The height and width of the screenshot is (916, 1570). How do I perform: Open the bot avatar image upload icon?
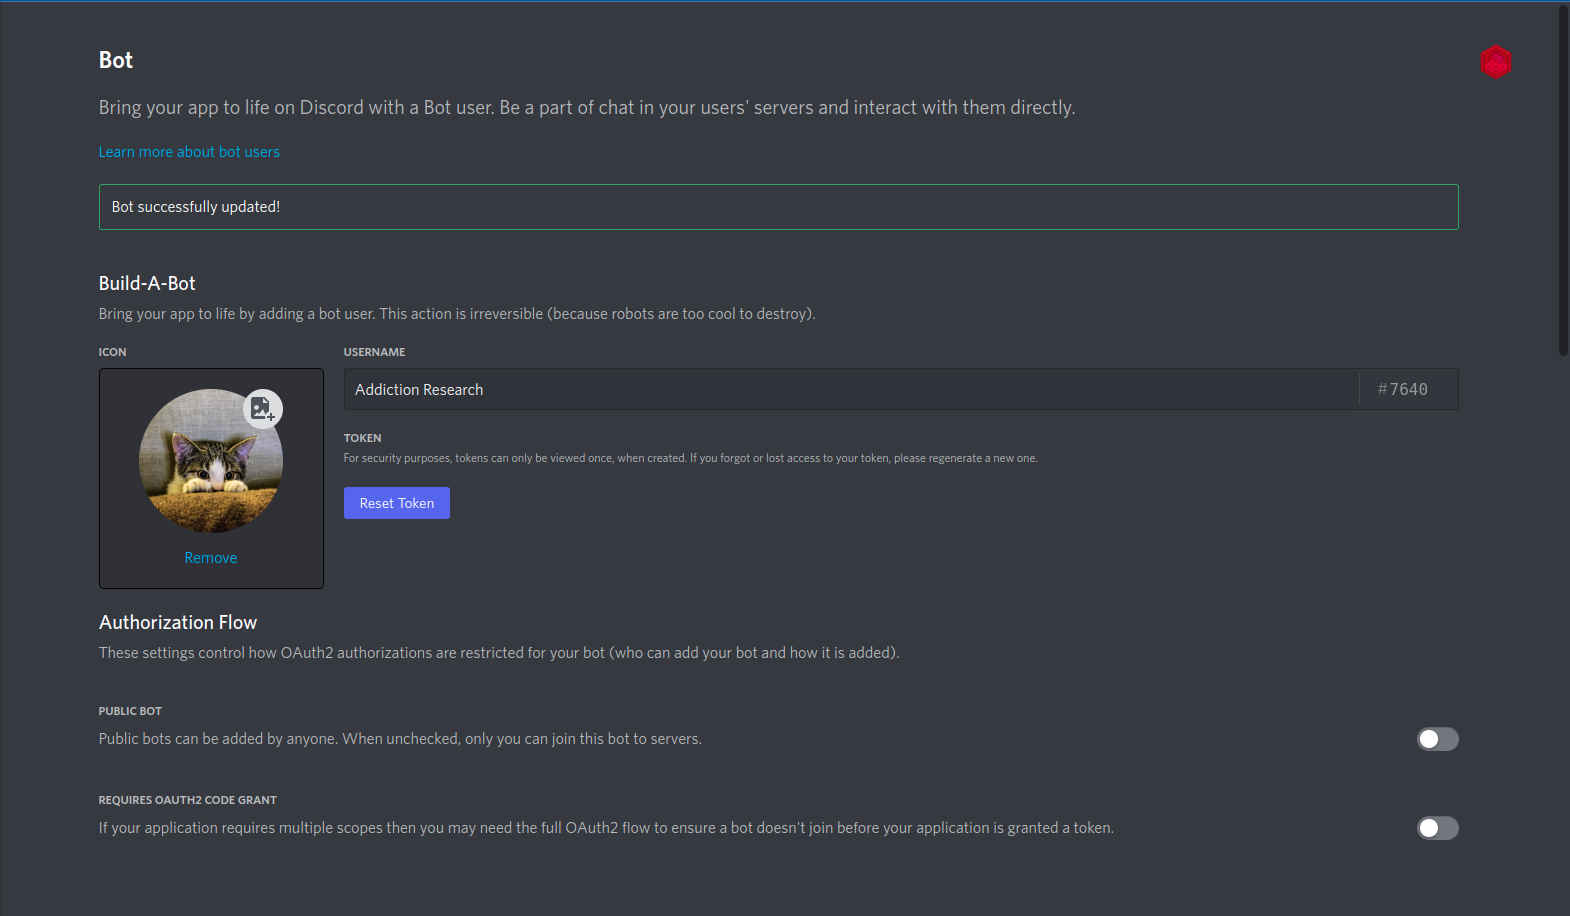262,409
